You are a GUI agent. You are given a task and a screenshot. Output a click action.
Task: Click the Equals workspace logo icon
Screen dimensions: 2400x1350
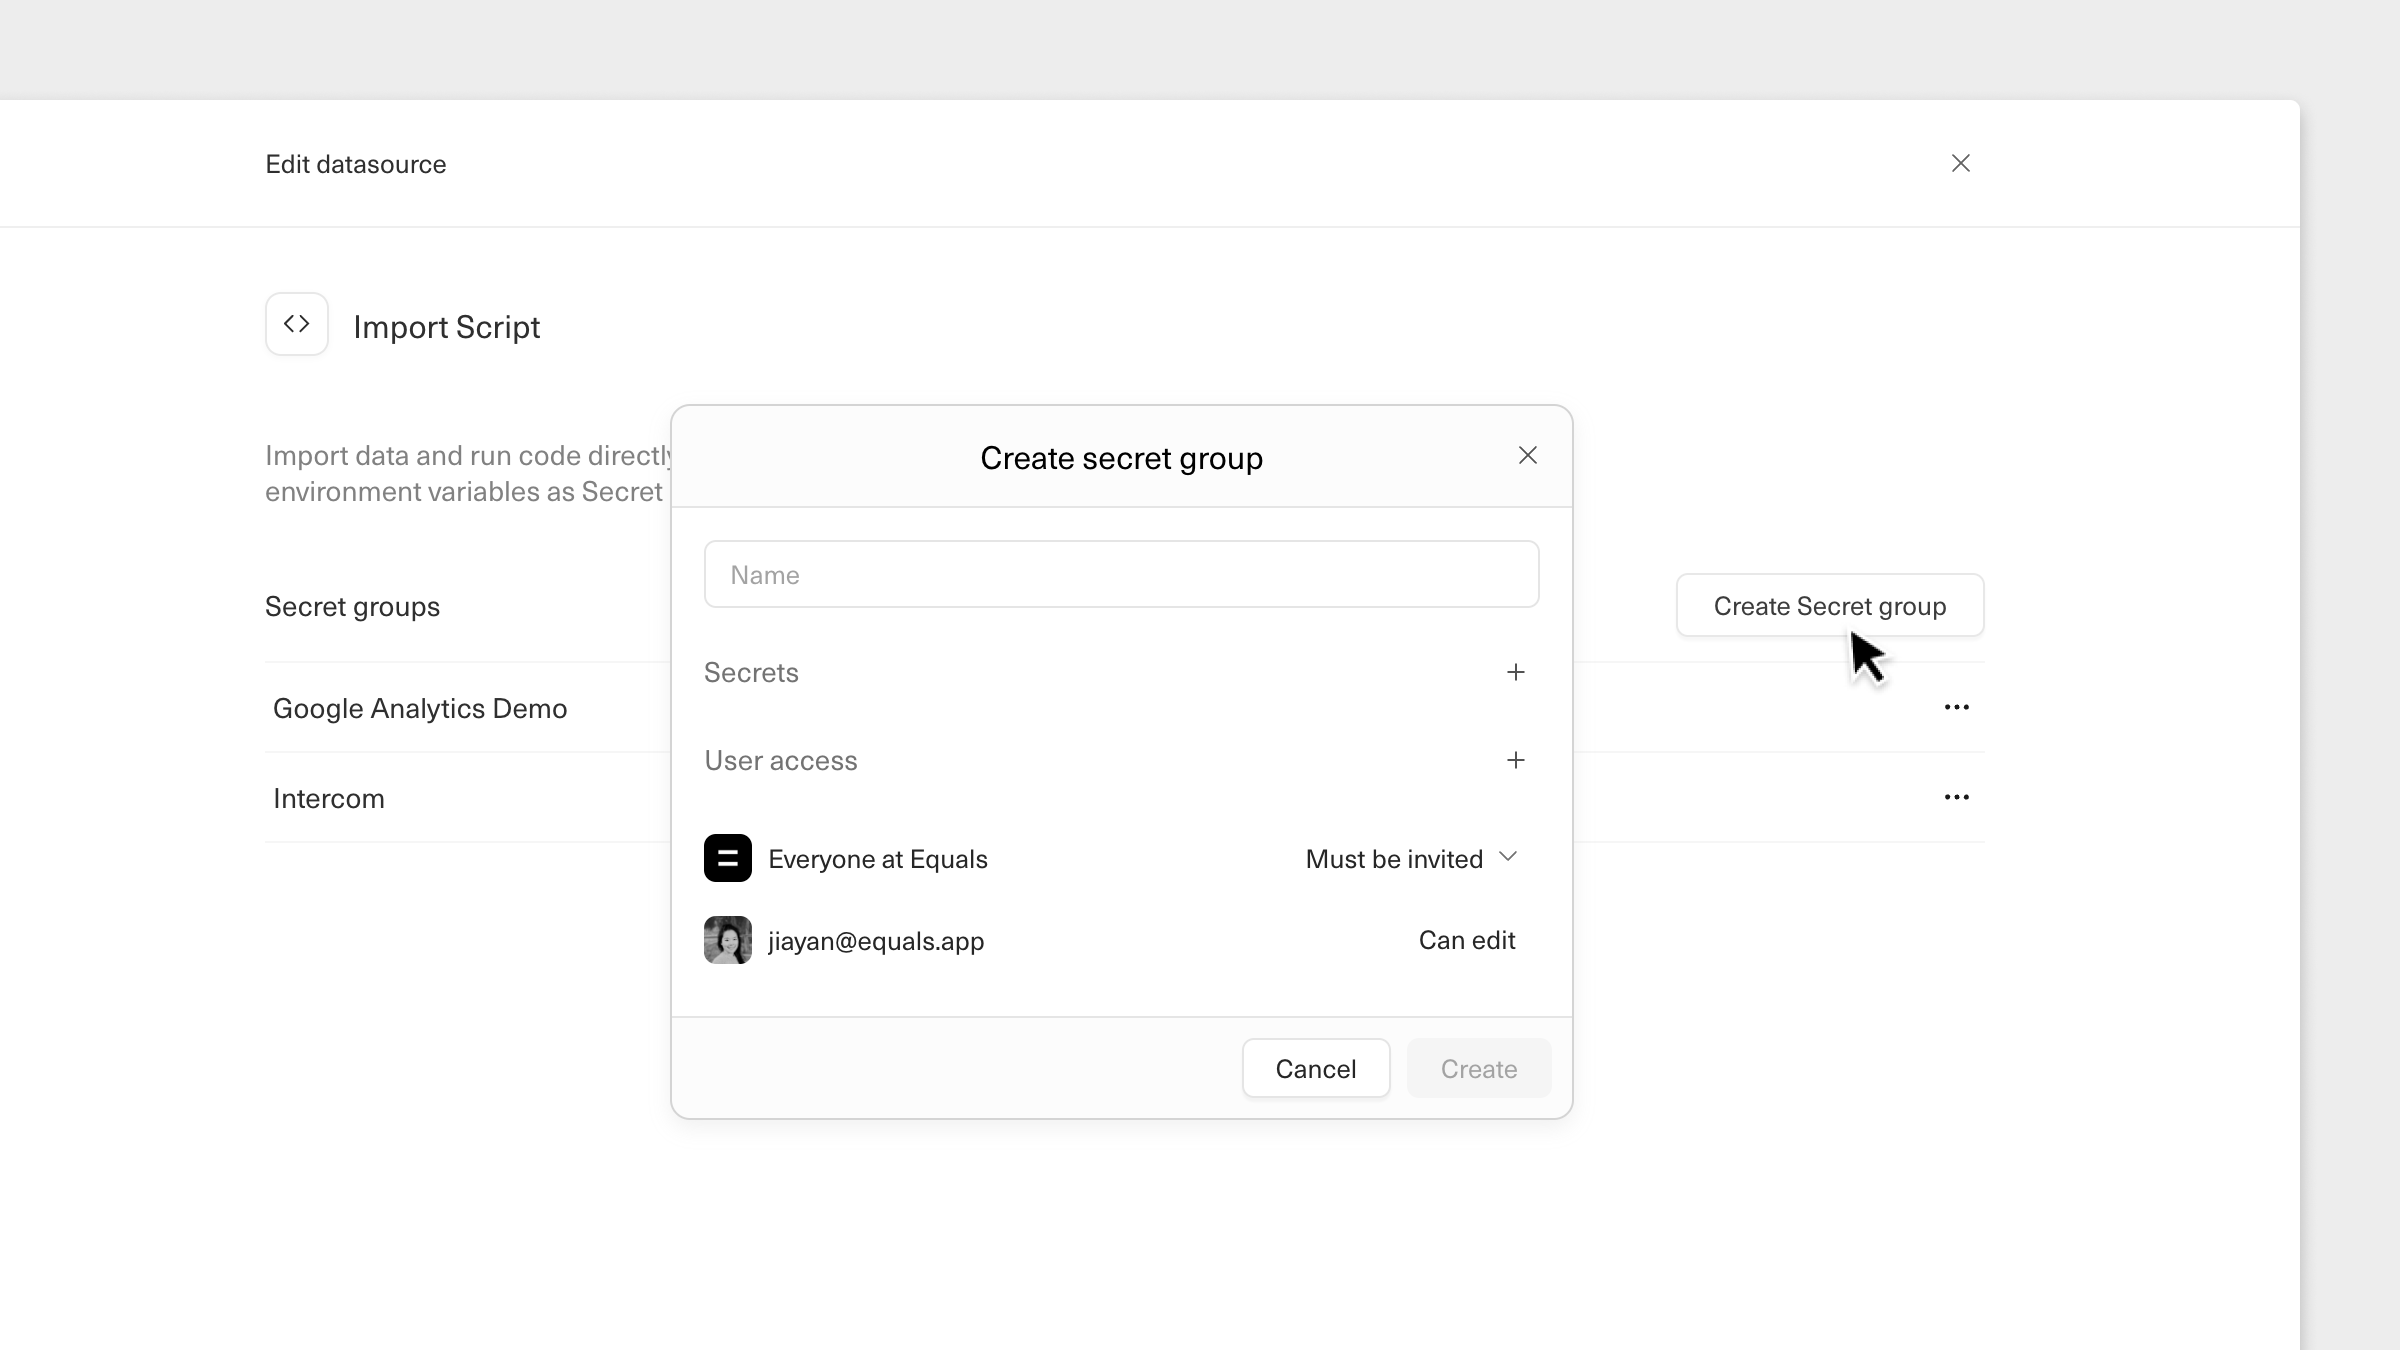(x=727, y=858)
